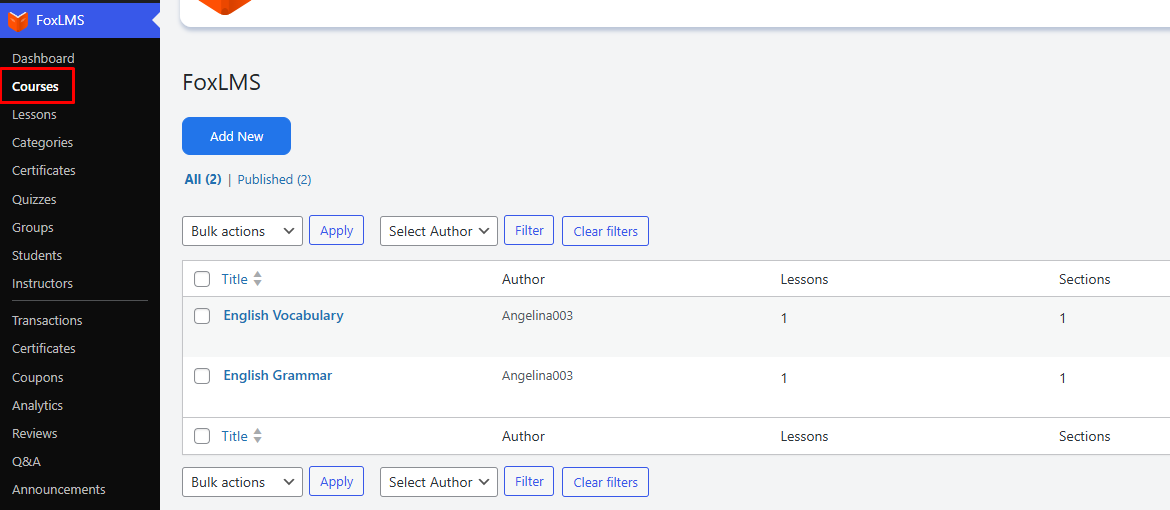Image resolution: width=1170 pixels, height=510 pixels.
Task: Toggle the select-all checkbox in table footer
Action: pos(202,436)
